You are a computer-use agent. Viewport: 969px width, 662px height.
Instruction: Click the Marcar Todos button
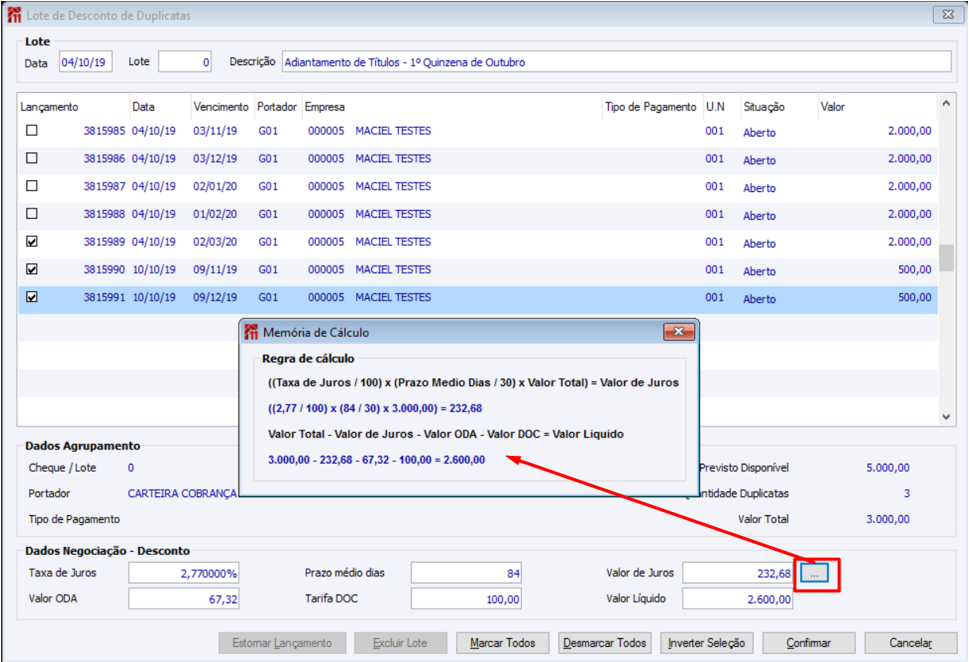502,643
